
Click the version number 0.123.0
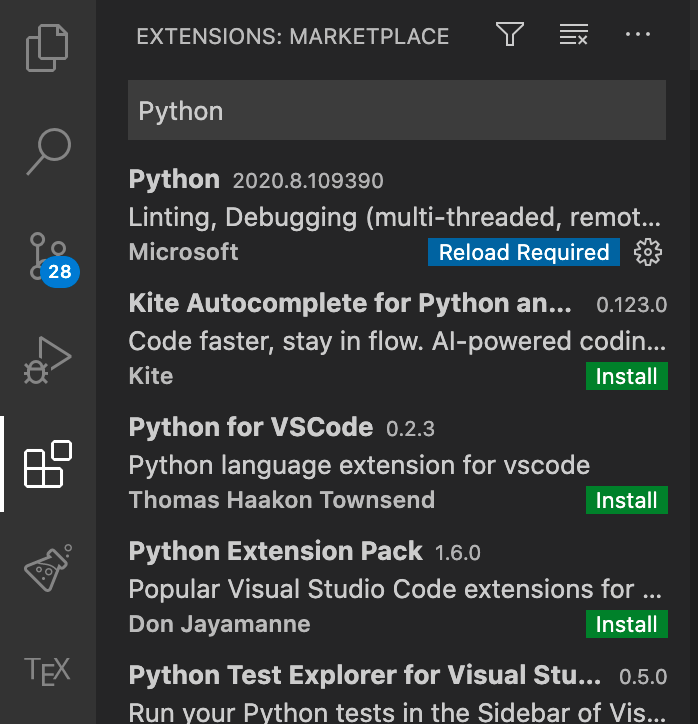631,305
